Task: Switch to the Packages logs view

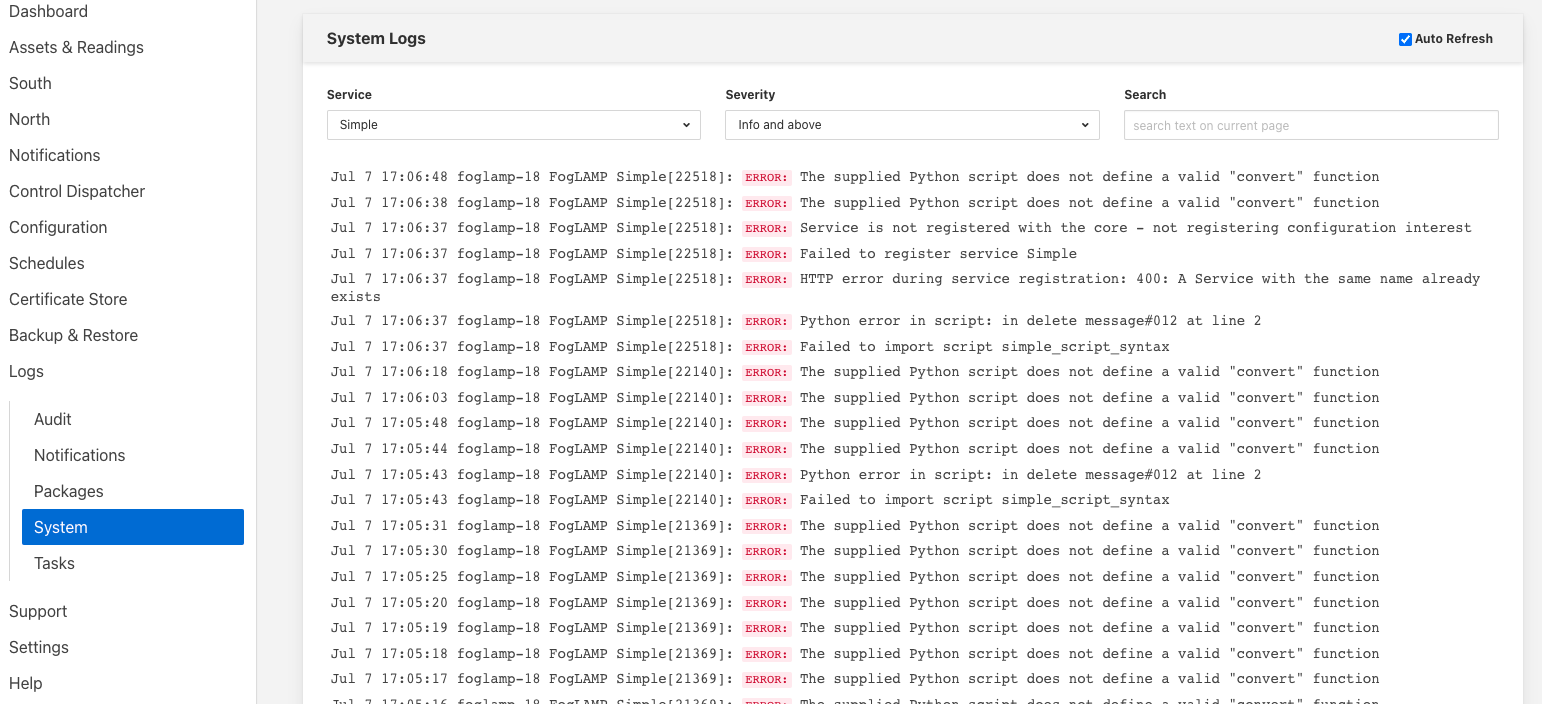Action: click(x=68, y=491)
